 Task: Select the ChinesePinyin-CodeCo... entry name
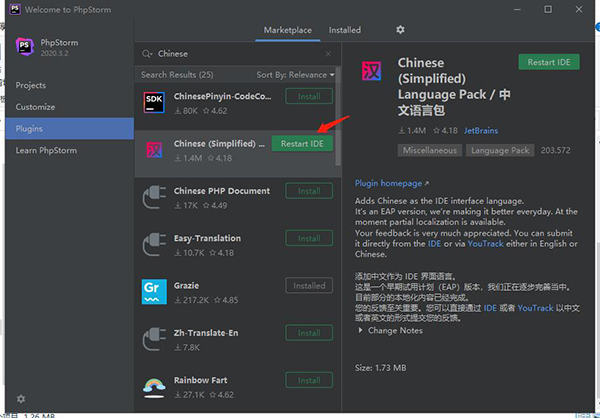(x=222, y=96)
